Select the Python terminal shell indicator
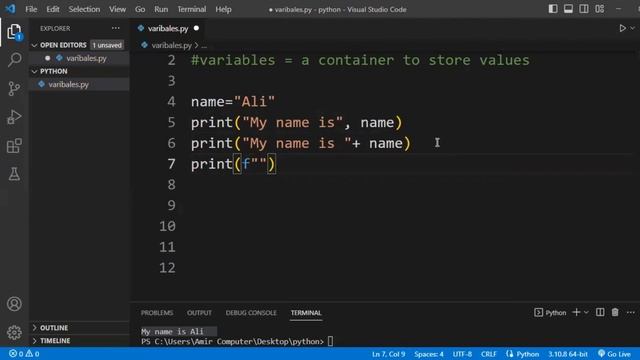 pos(550,313)
